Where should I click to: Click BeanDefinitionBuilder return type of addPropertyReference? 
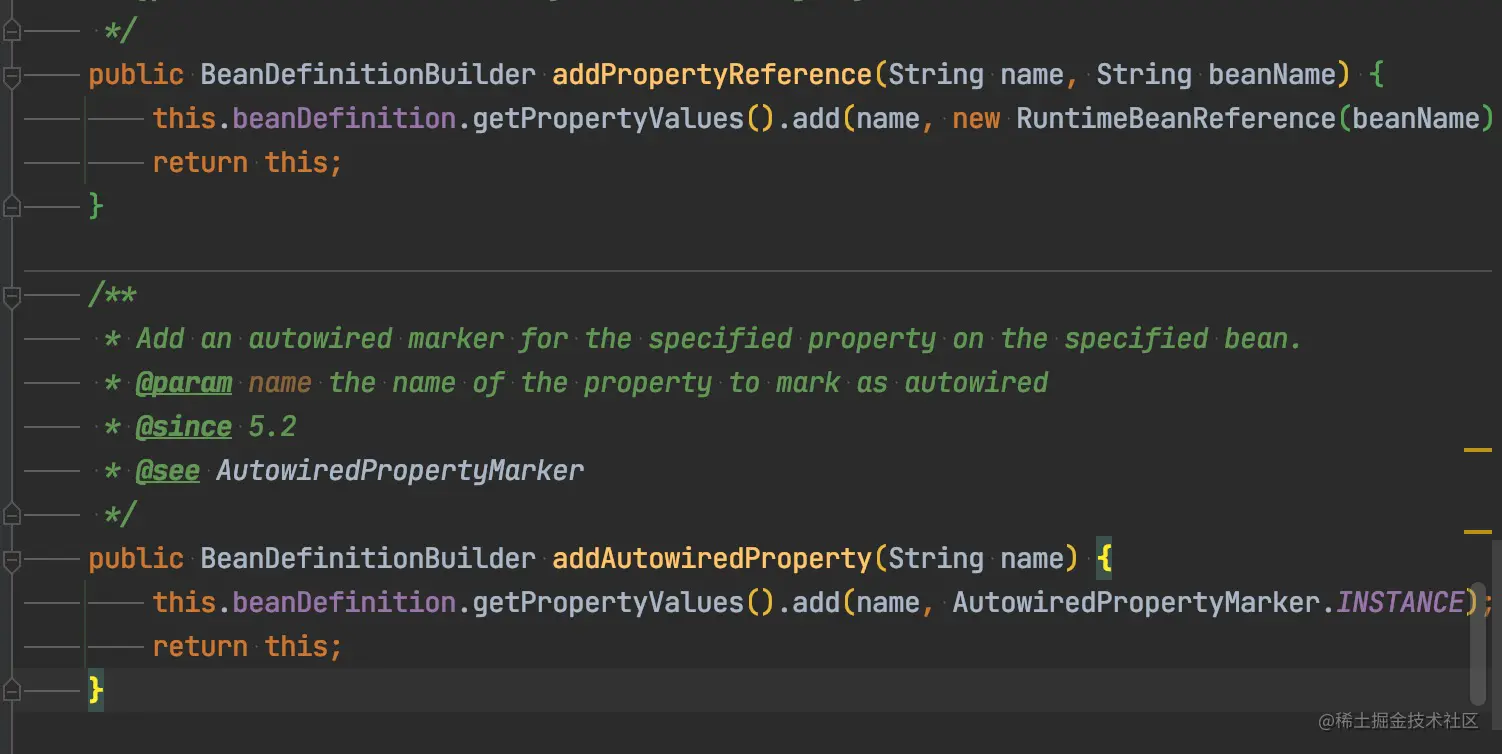tap(368, 75)
